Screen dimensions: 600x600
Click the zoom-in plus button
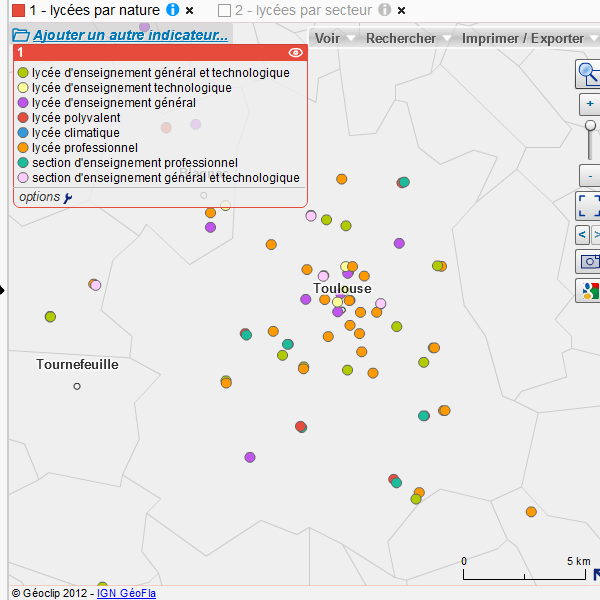589,104
